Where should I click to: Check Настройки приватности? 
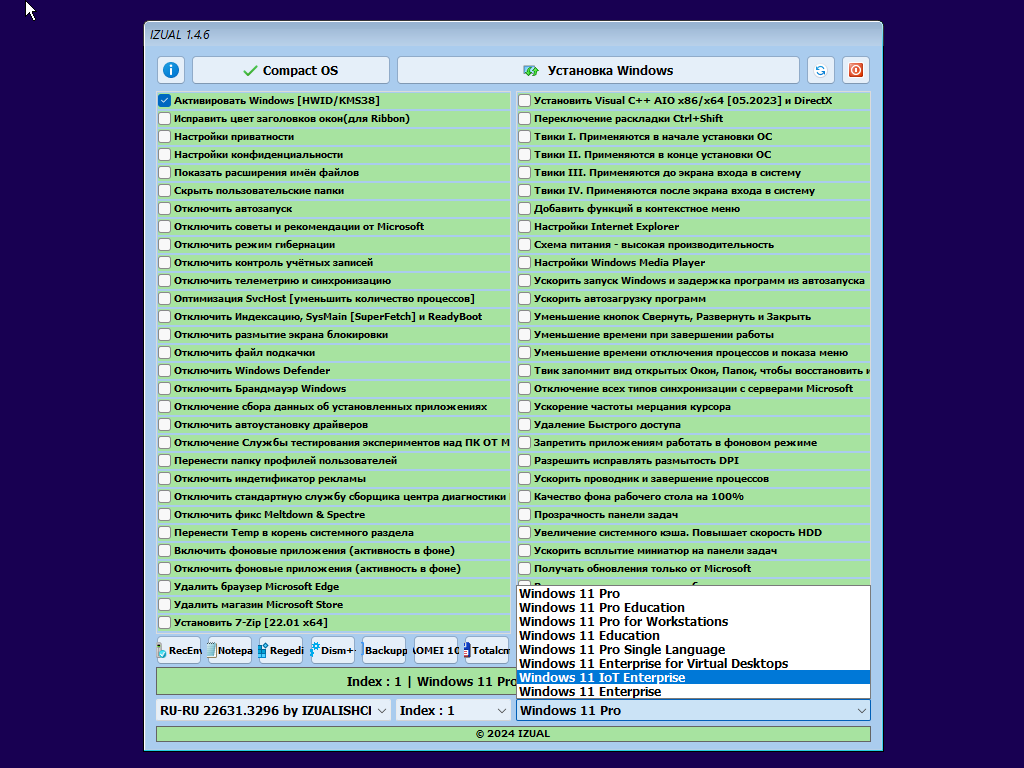[x=165, y=136]
